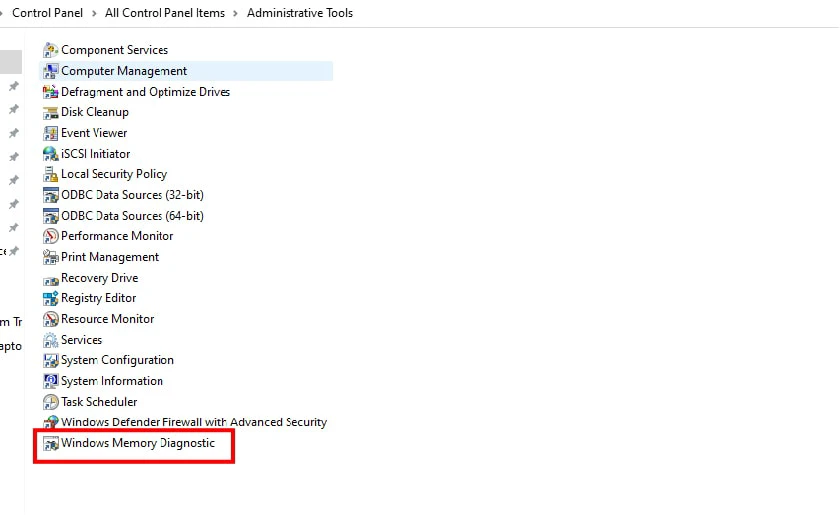Click the Registry Editor icon
The height and width of the screenshot is (515, 840).
[50, 298]
